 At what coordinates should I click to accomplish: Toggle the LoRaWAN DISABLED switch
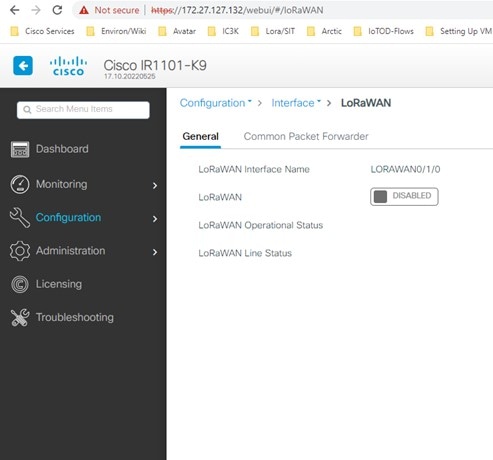point(404,197)
